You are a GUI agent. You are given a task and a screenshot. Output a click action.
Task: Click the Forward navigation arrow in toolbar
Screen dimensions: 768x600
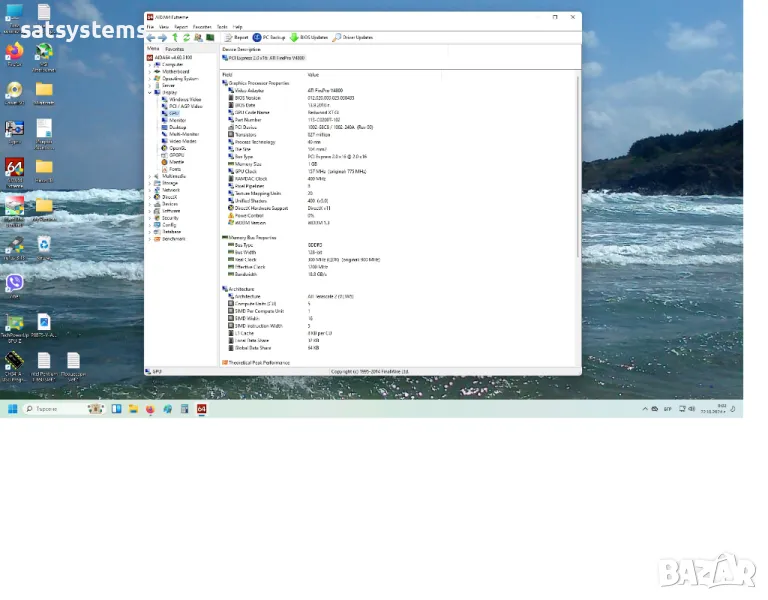point(162,37)
